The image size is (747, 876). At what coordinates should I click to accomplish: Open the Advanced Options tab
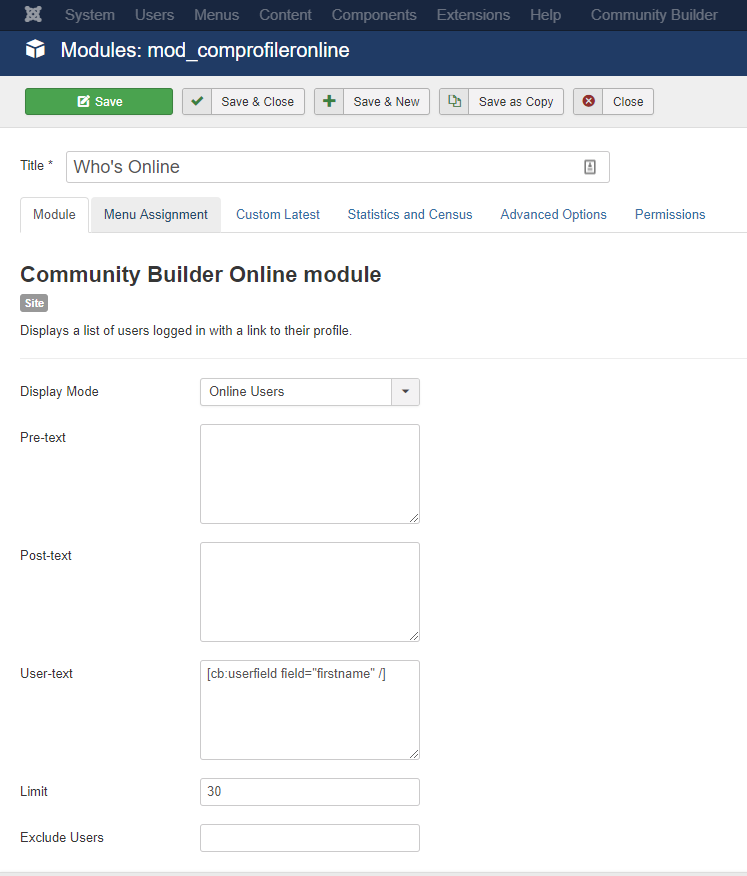tap(553, 215)
